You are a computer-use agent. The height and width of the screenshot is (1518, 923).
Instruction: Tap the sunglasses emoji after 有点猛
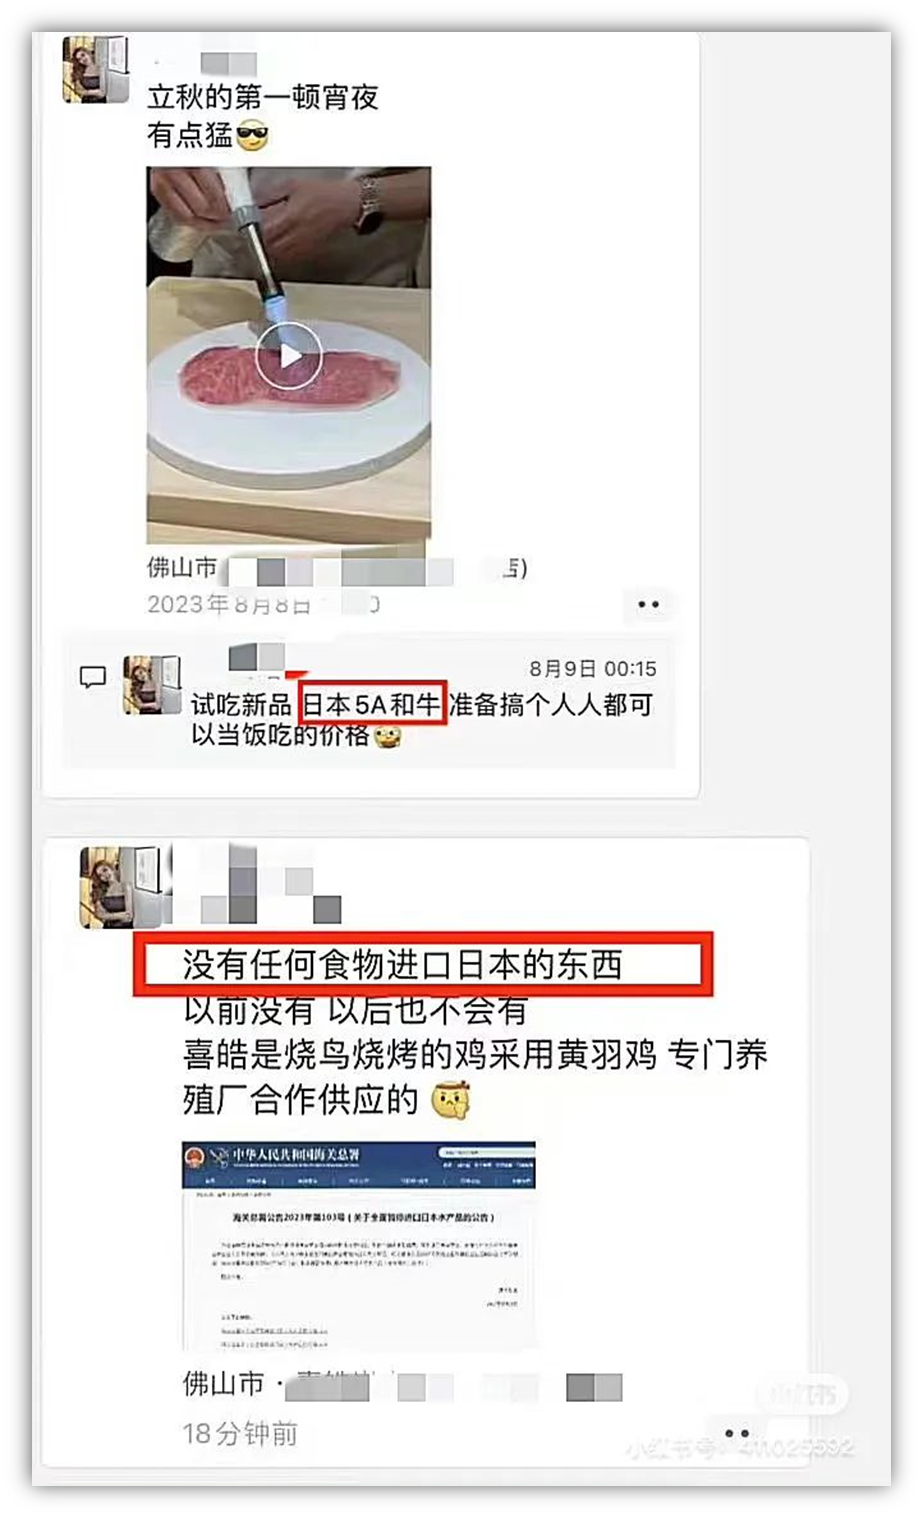(252, 134)
